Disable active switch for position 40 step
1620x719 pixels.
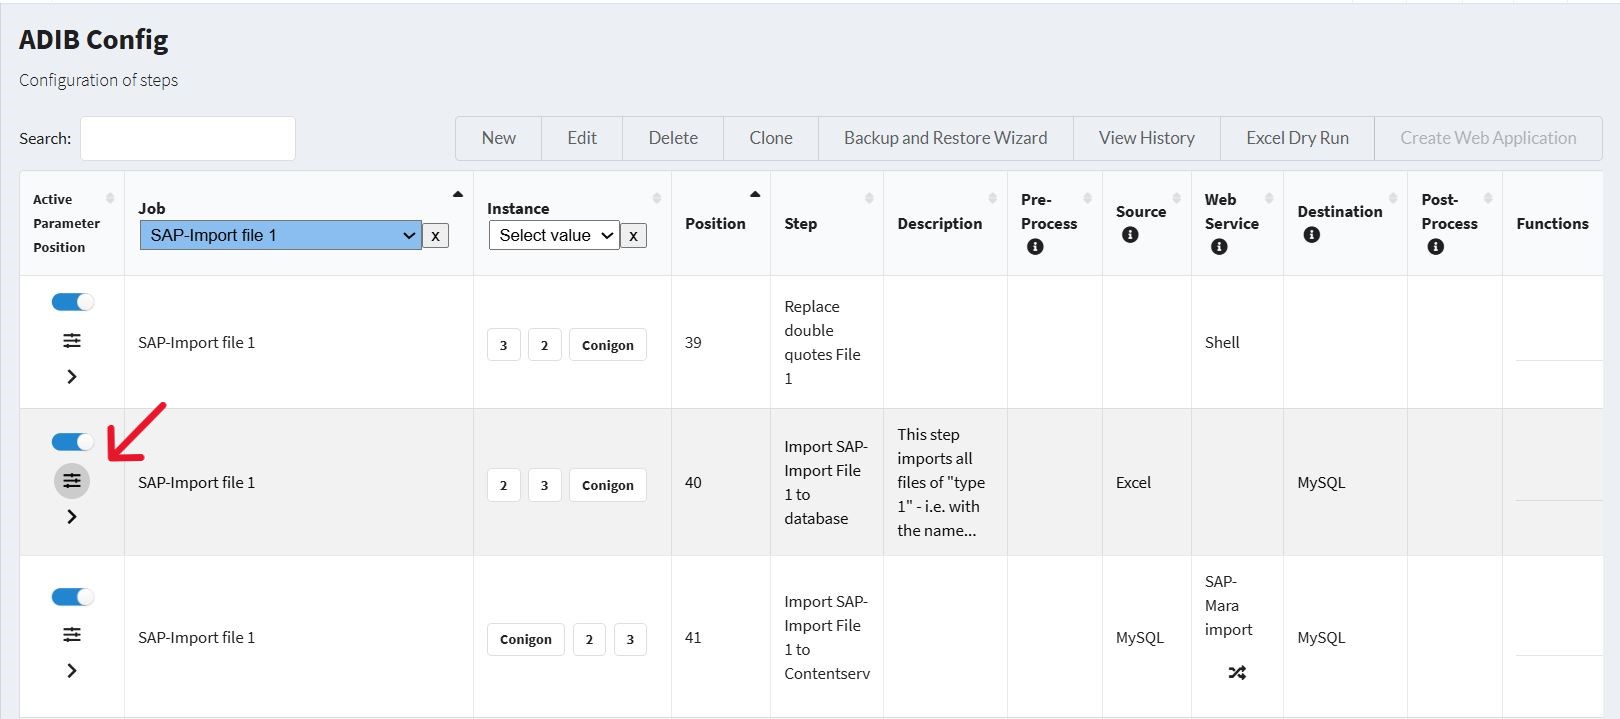click(73, 442)
